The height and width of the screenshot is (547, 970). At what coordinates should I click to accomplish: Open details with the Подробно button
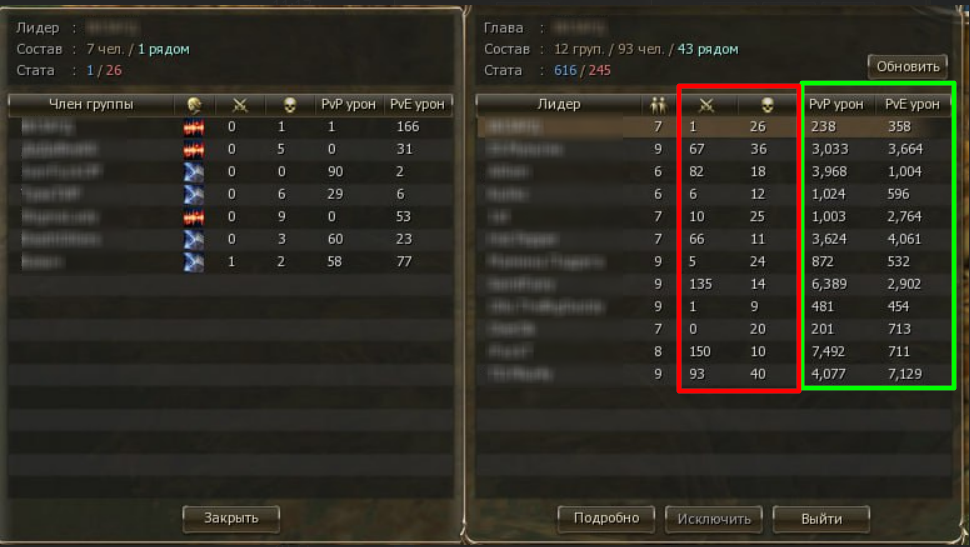[606, 519]
